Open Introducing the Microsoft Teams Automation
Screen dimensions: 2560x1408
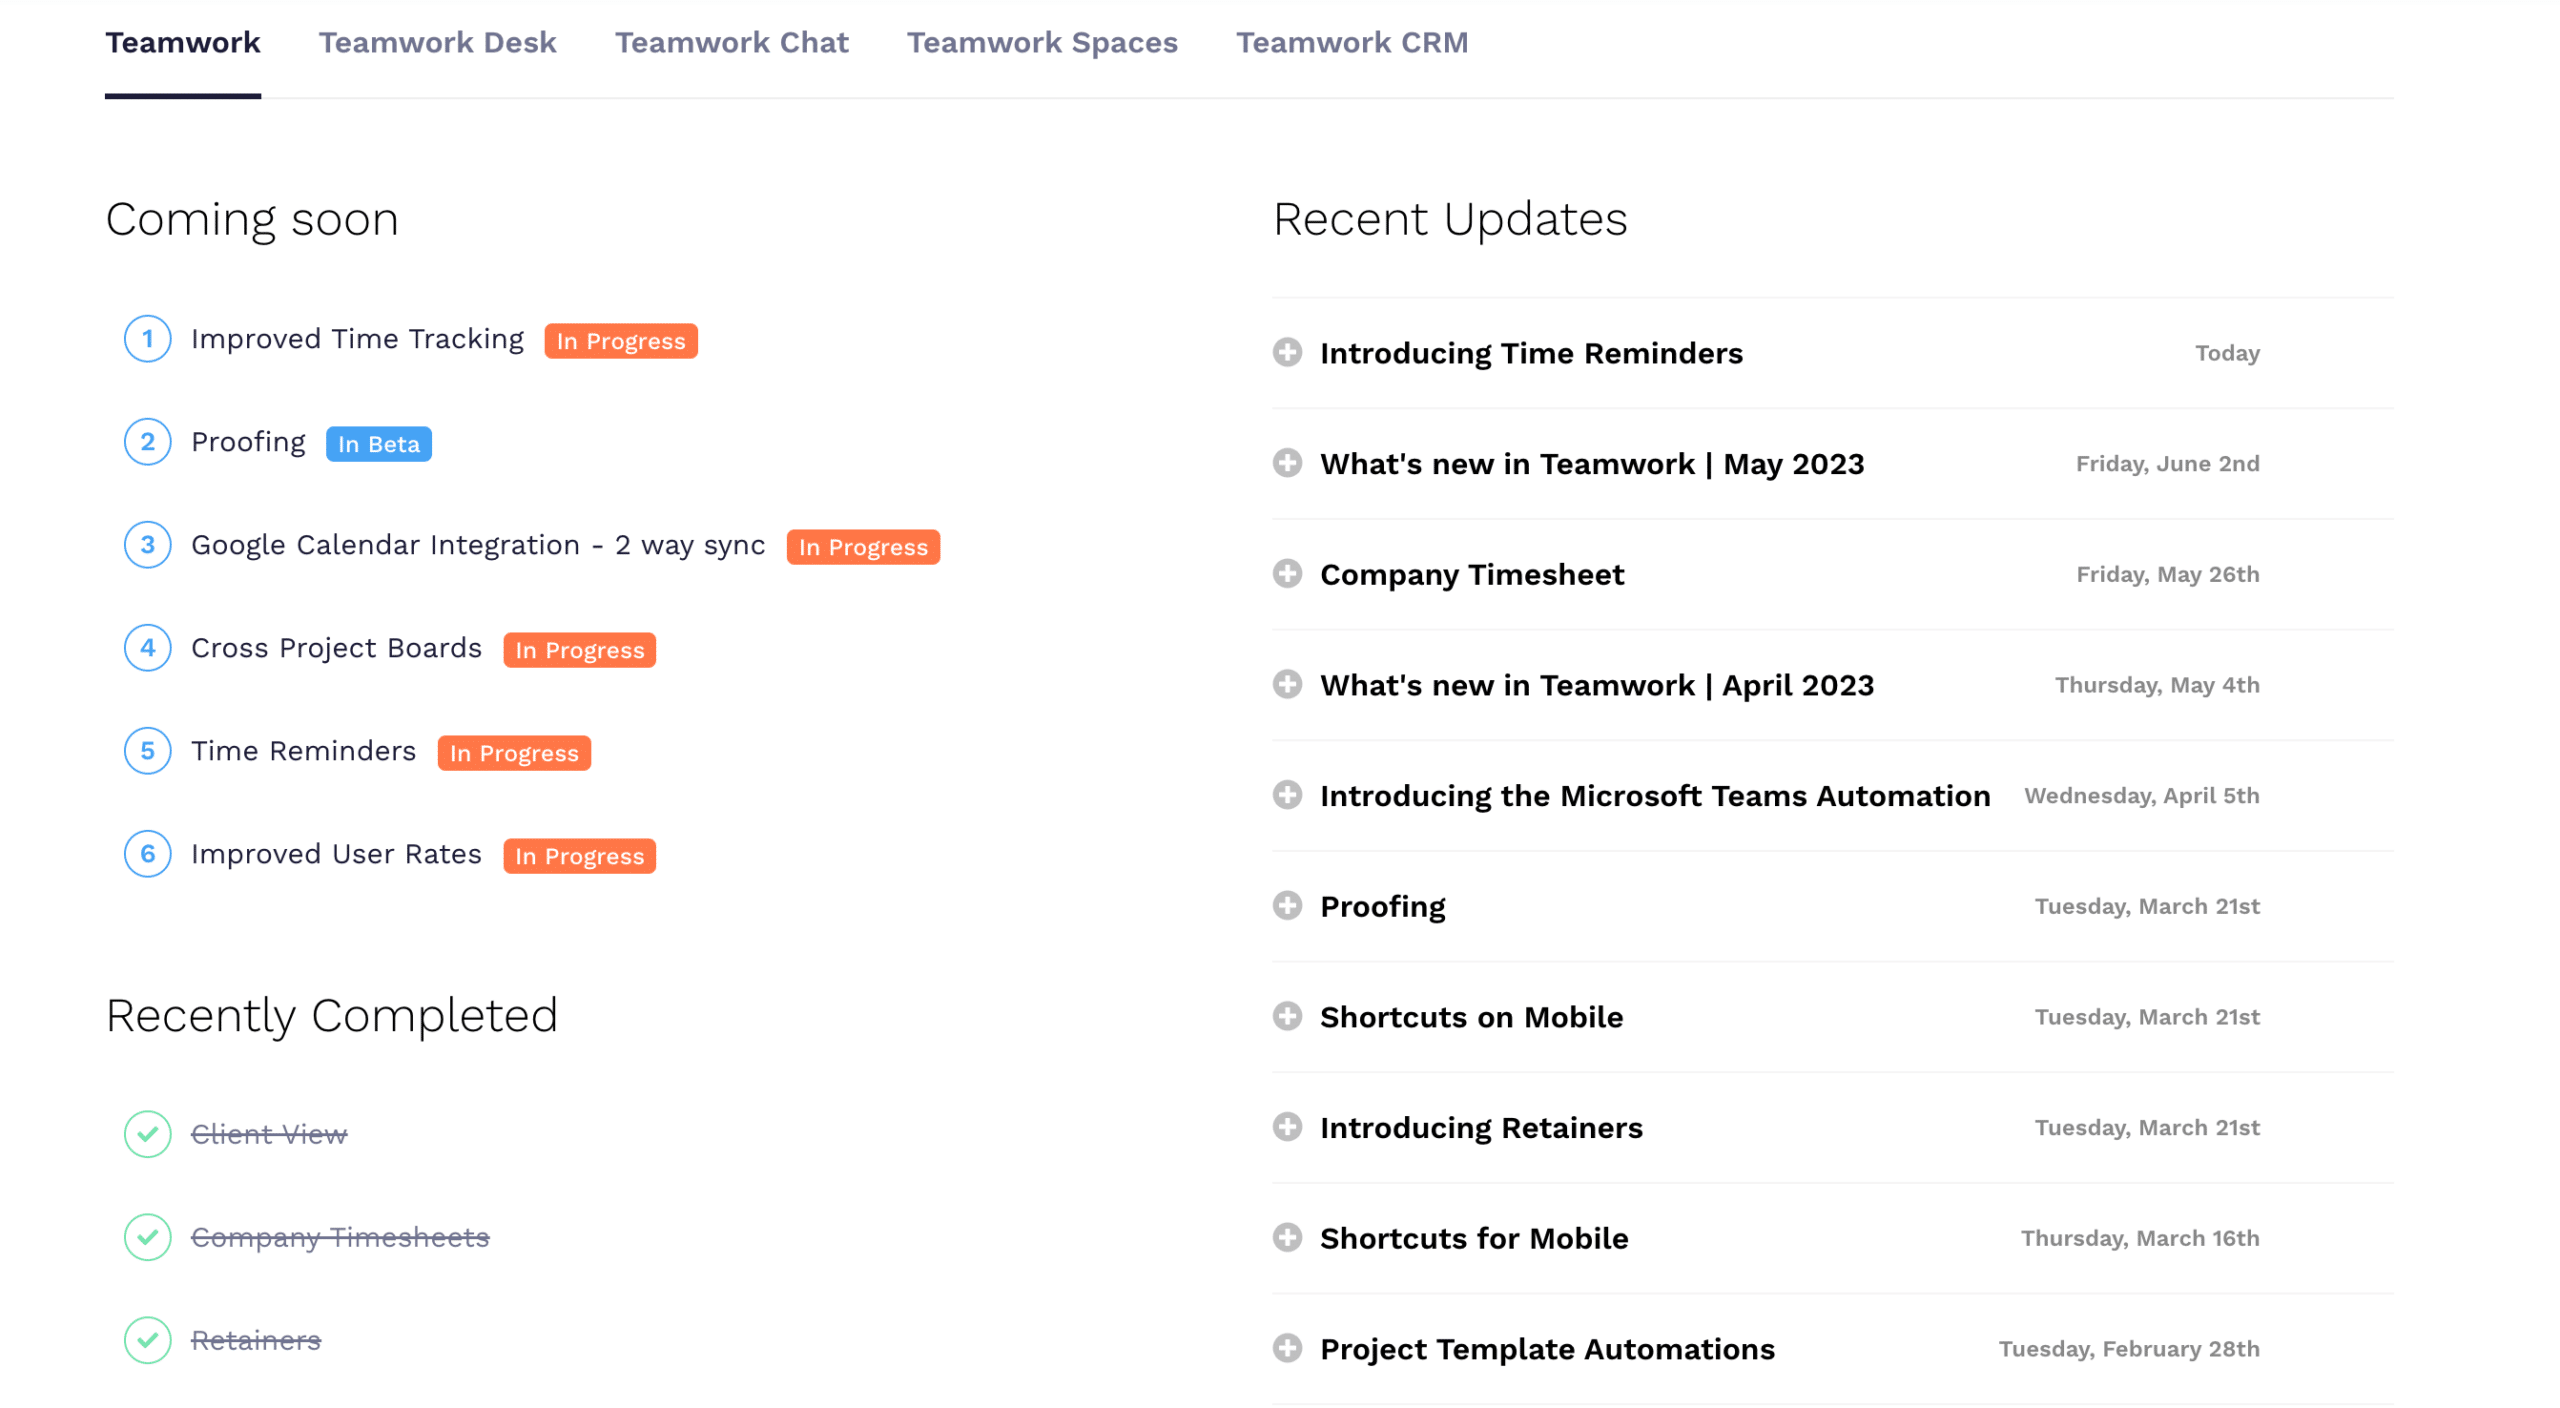[1654, 796]
